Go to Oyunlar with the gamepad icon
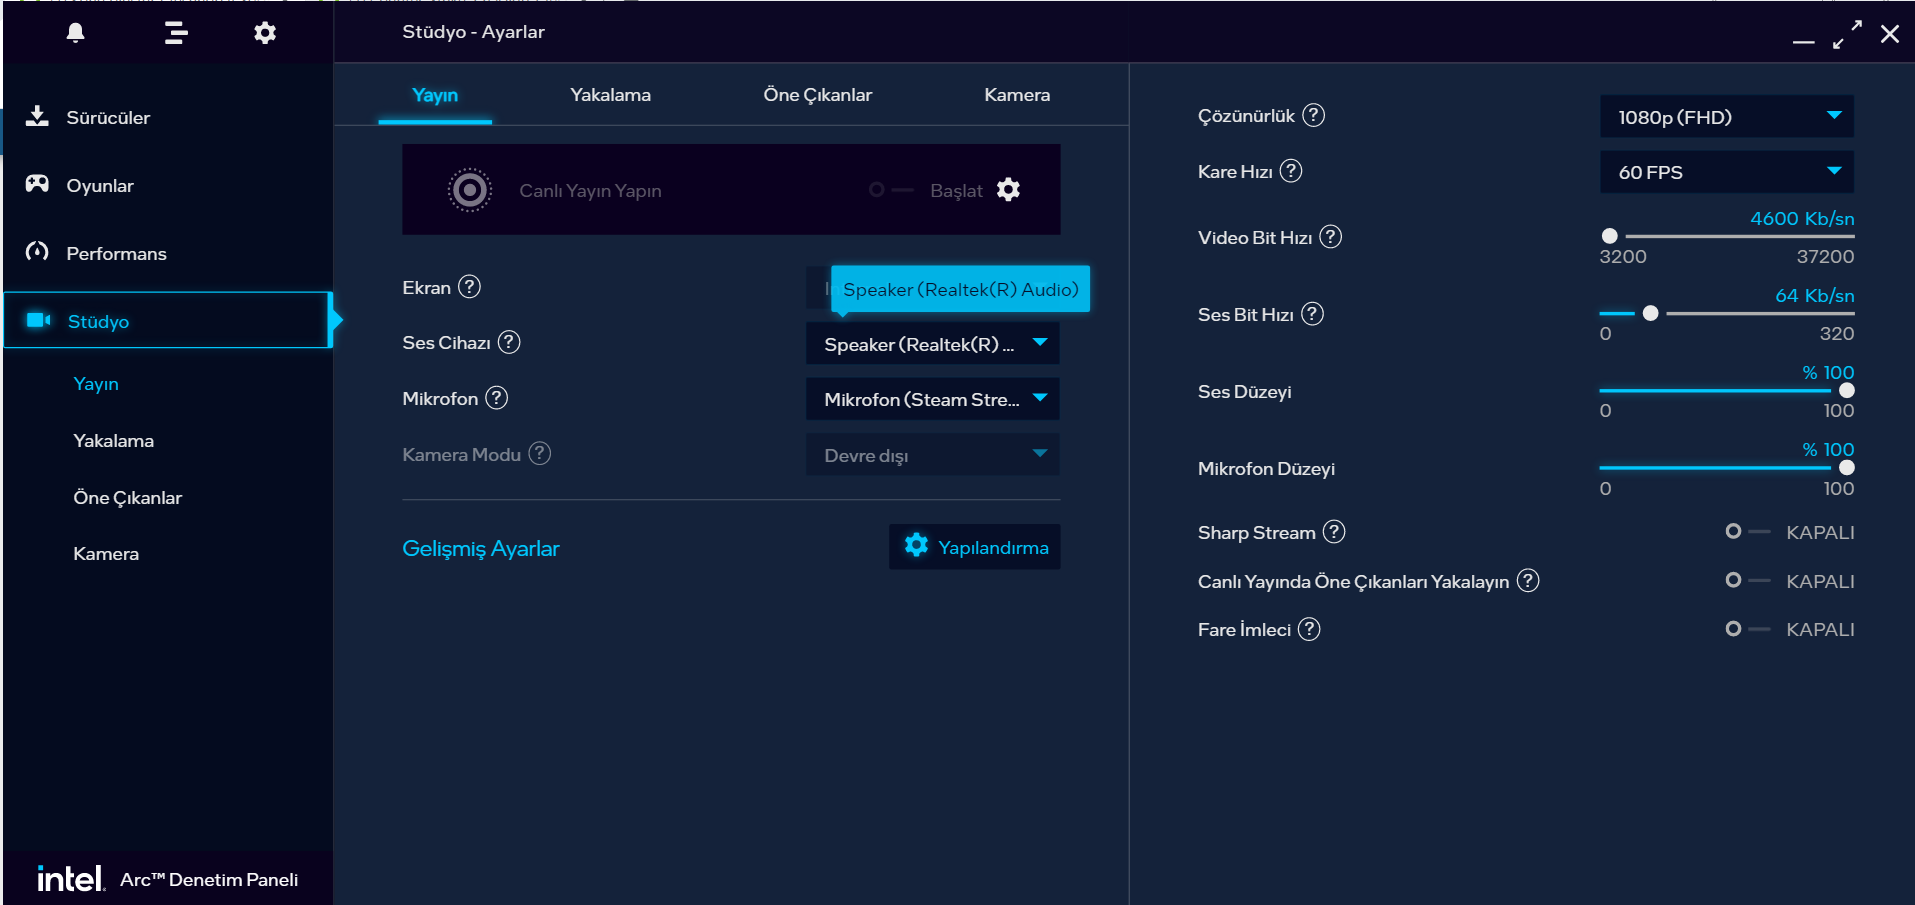 pos(99,186)
